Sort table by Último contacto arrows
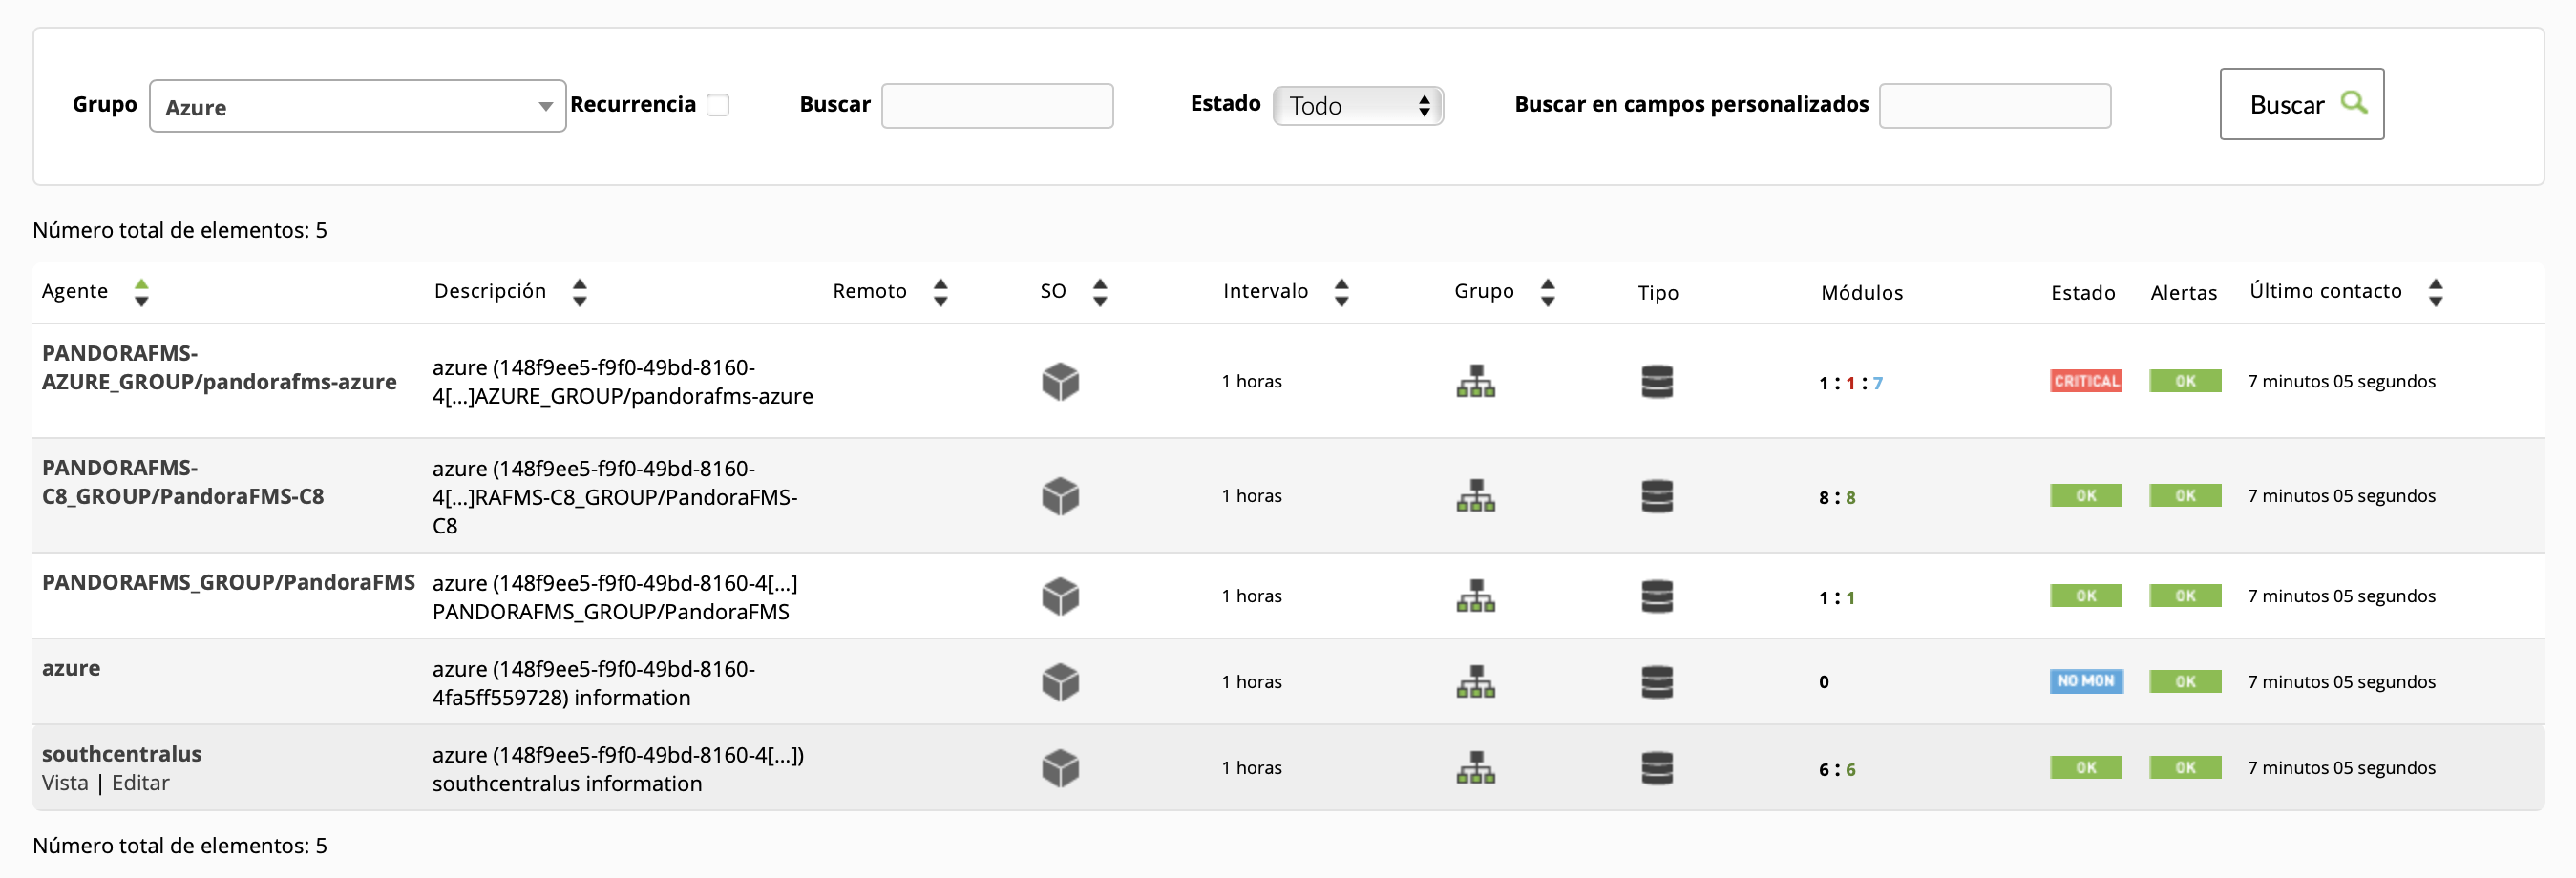2576x878 pixels. pyautogui.click(x=2435, y=292)
